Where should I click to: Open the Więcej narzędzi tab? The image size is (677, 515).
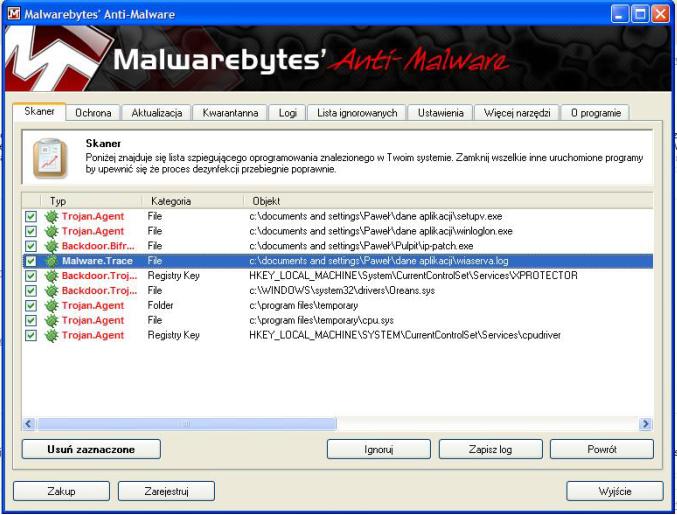click(x=517, y=113)
